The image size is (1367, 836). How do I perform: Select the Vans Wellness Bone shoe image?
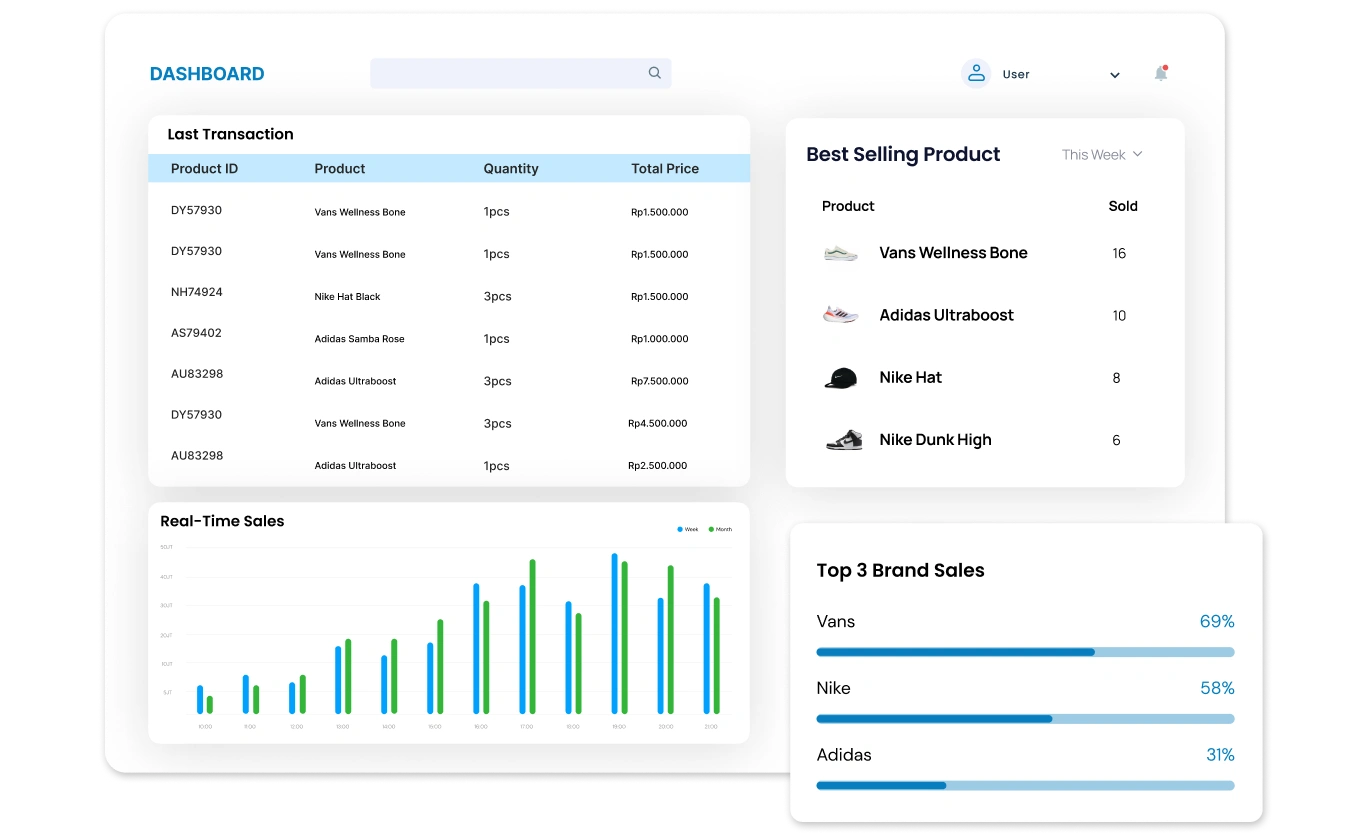click(841, 254)
